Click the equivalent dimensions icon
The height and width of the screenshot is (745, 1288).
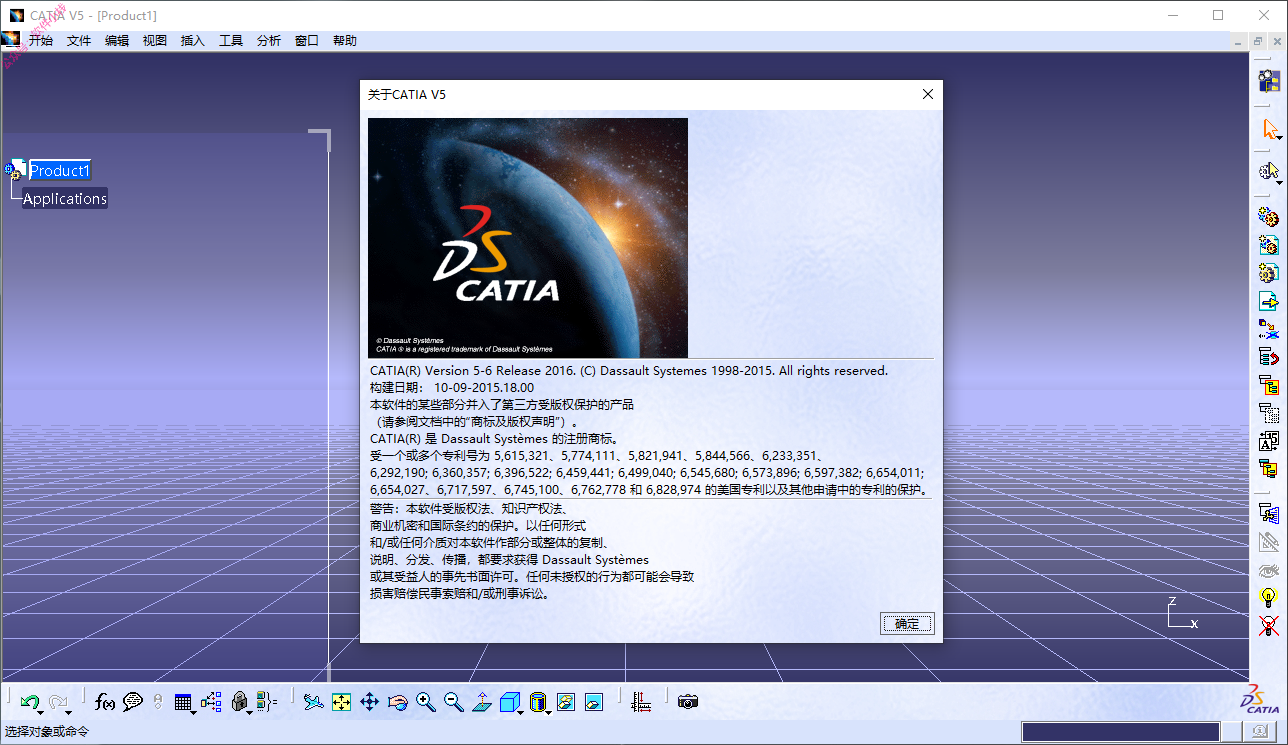[267, 702]
